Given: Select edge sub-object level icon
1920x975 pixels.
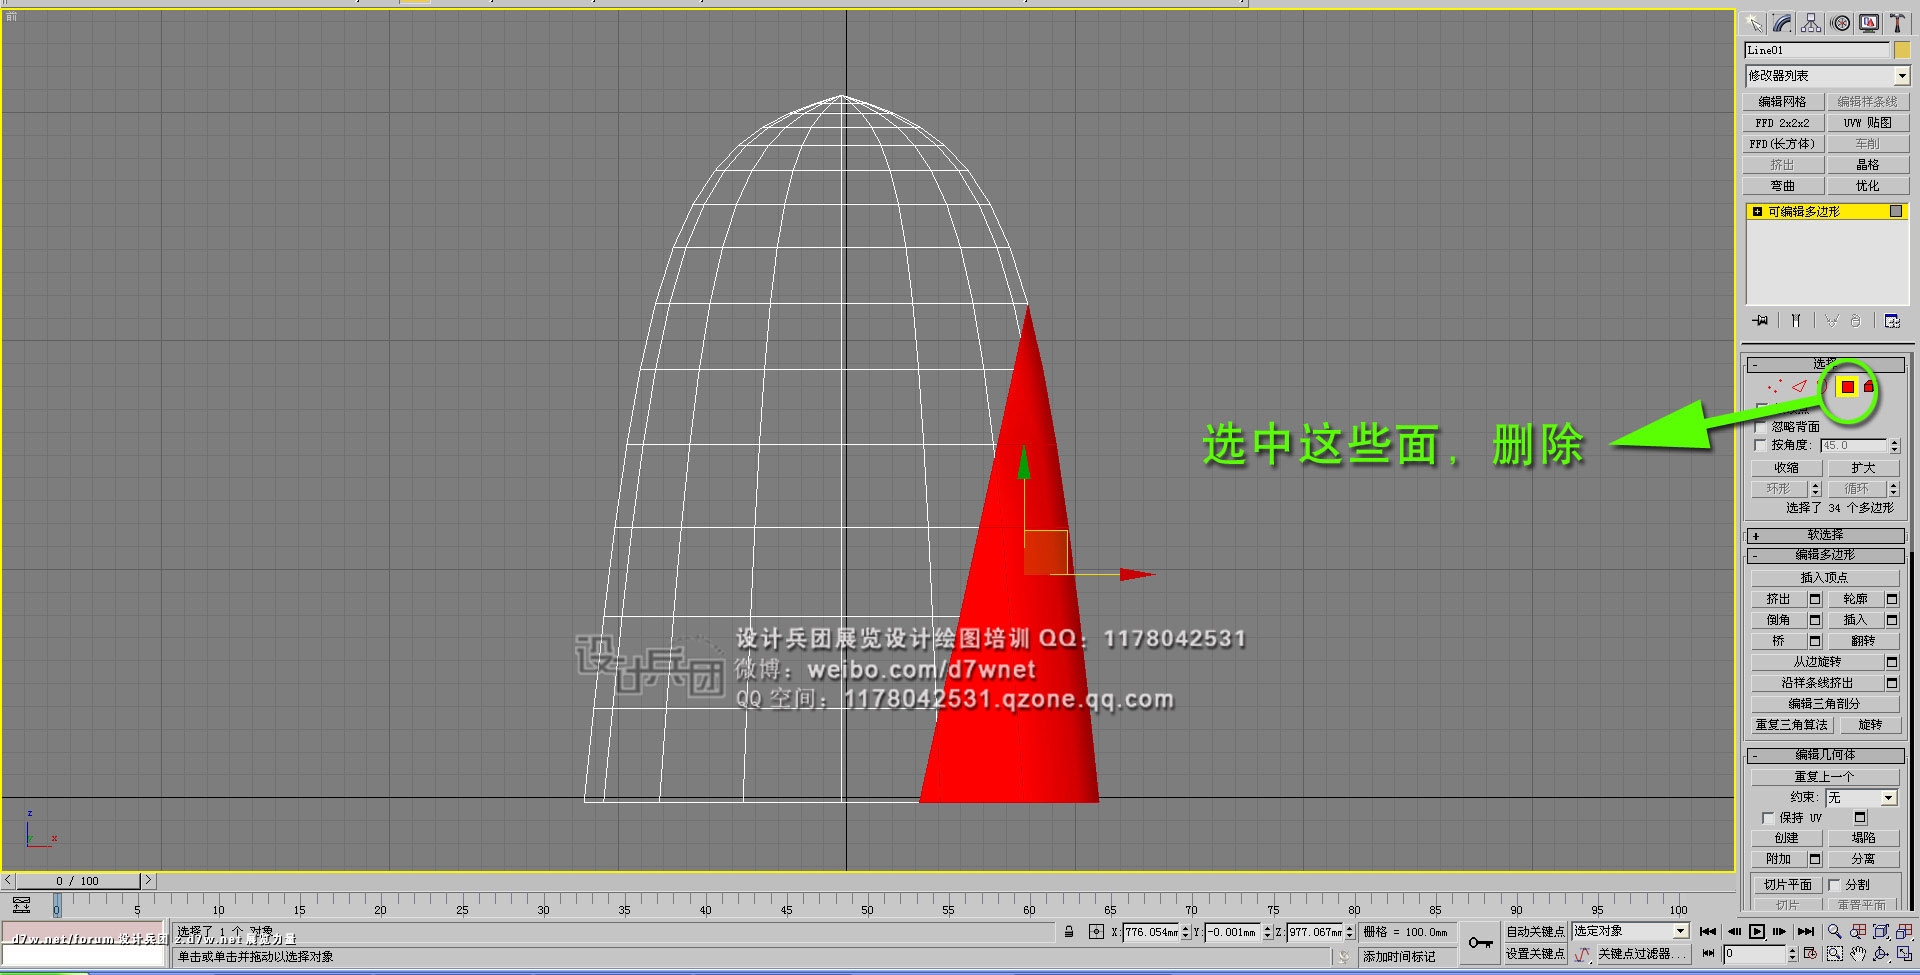Looking at the screenshot, I should click(1799, 386).
